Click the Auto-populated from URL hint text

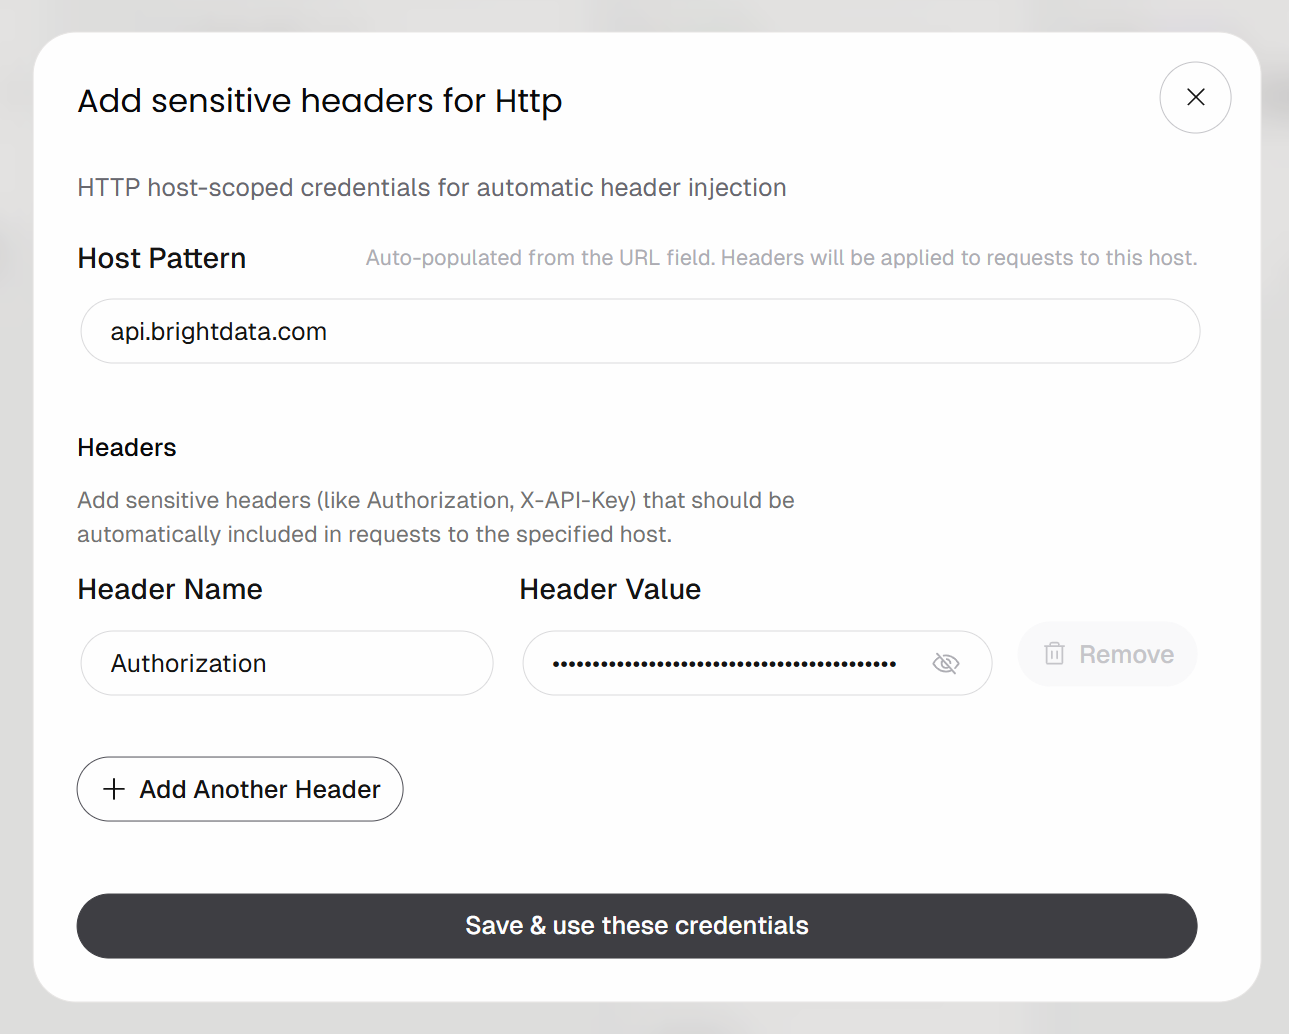pos(781,258)
